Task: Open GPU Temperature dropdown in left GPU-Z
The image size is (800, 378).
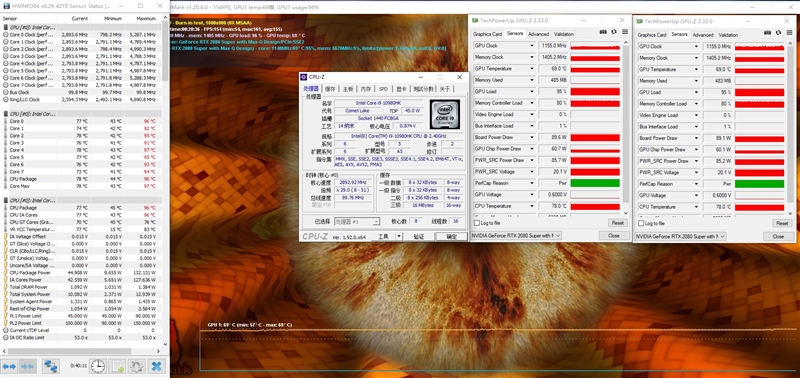Action: [x=532, y=68]
